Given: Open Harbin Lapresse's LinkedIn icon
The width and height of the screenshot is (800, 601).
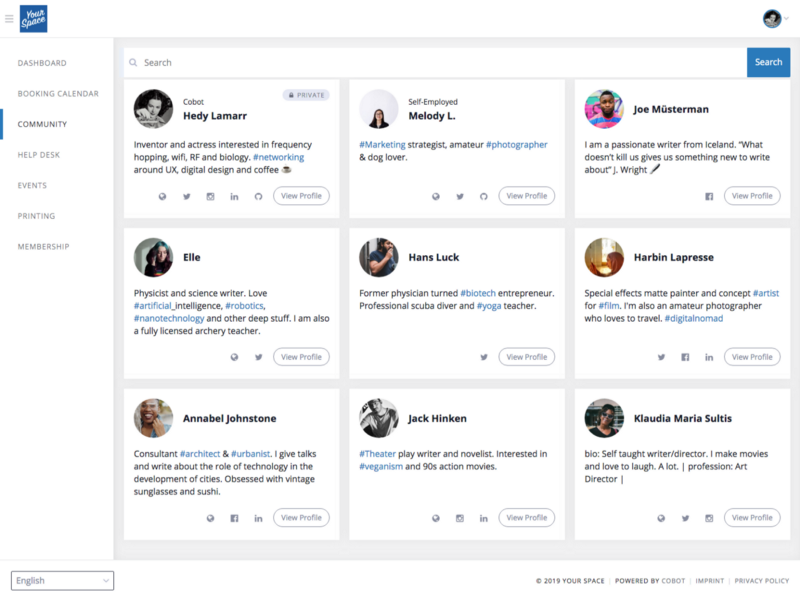Looking at the screenshot, I should click(709, 357).
